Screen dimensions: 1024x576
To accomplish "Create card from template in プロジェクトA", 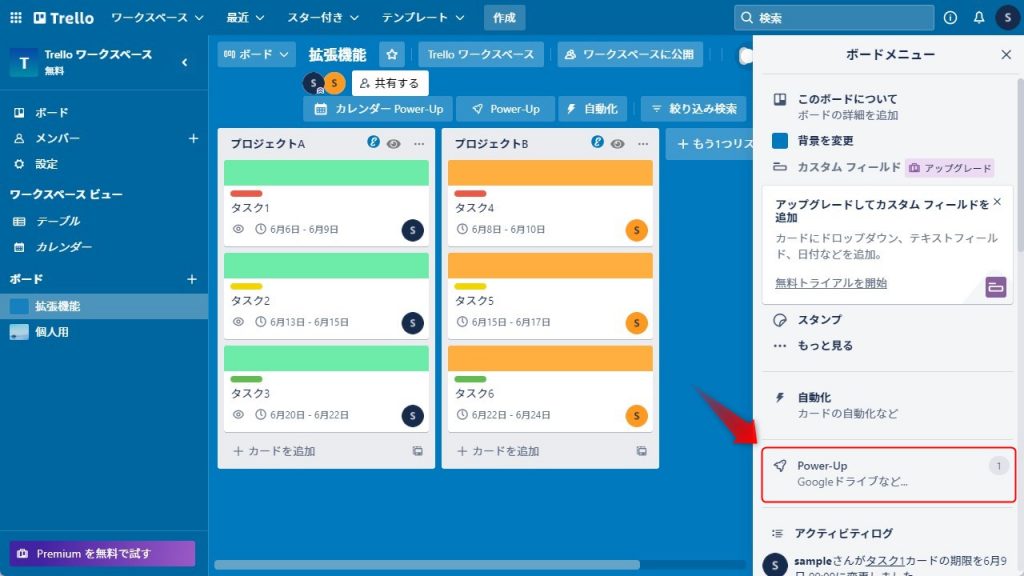I will click(417, 451).
